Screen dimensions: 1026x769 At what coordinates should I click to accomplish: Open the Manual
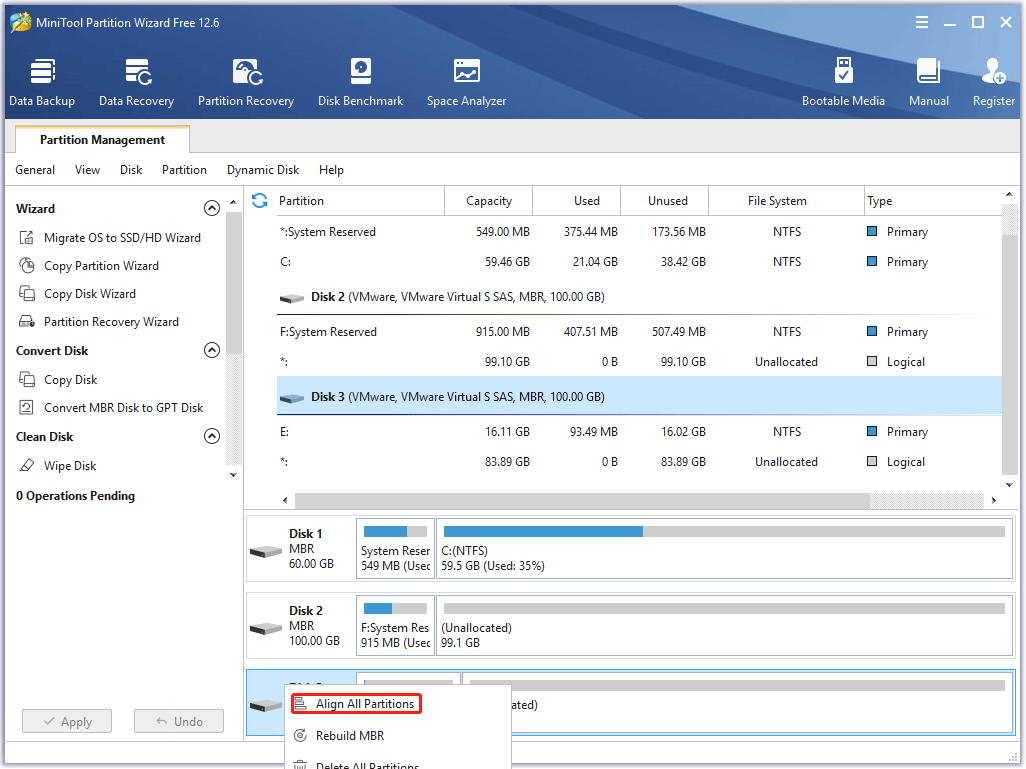(929, 82)
